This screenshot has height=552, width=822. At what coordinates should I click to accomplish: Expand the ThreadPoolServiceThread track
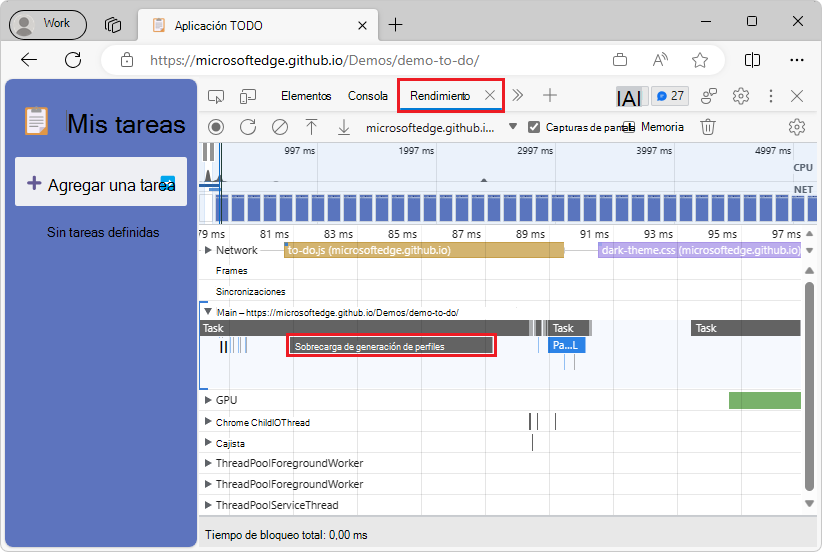208,505
